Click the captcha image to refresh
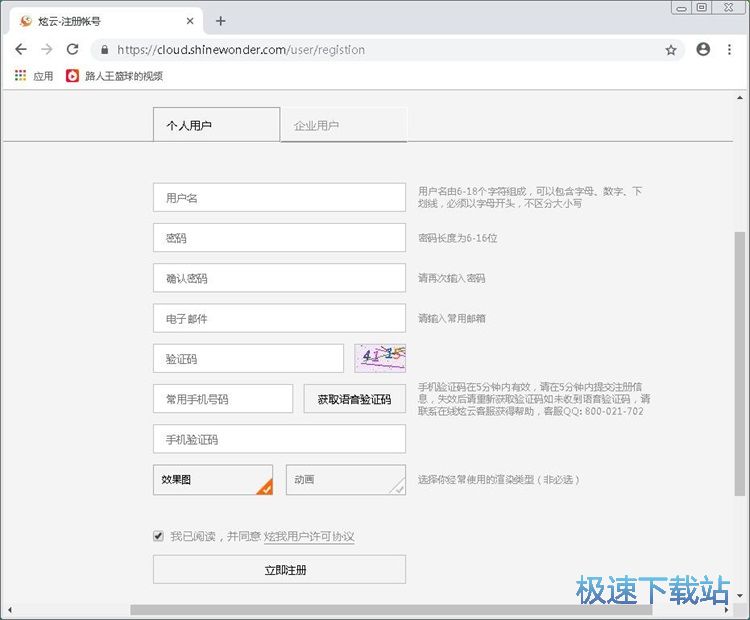 pyautogui.click(x=380, y=357)
